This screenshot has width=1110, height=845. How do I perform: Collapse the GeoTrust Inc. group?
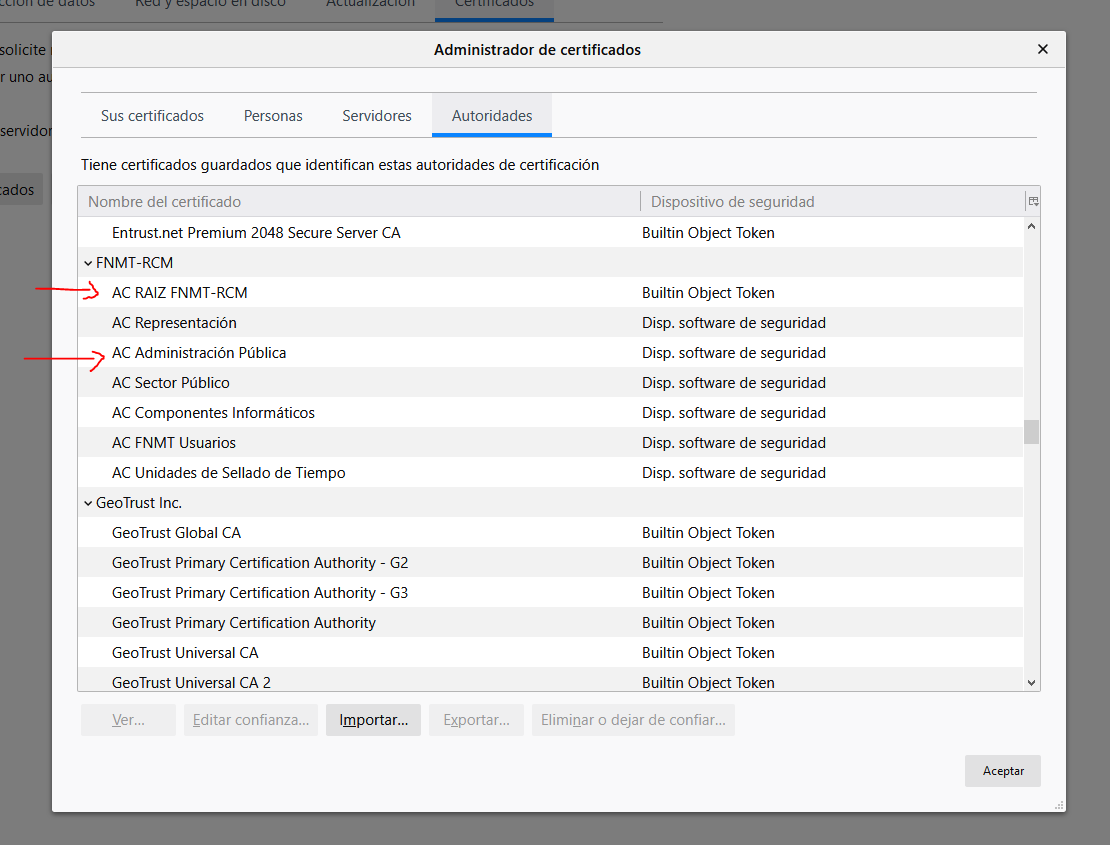pos(88,503)
